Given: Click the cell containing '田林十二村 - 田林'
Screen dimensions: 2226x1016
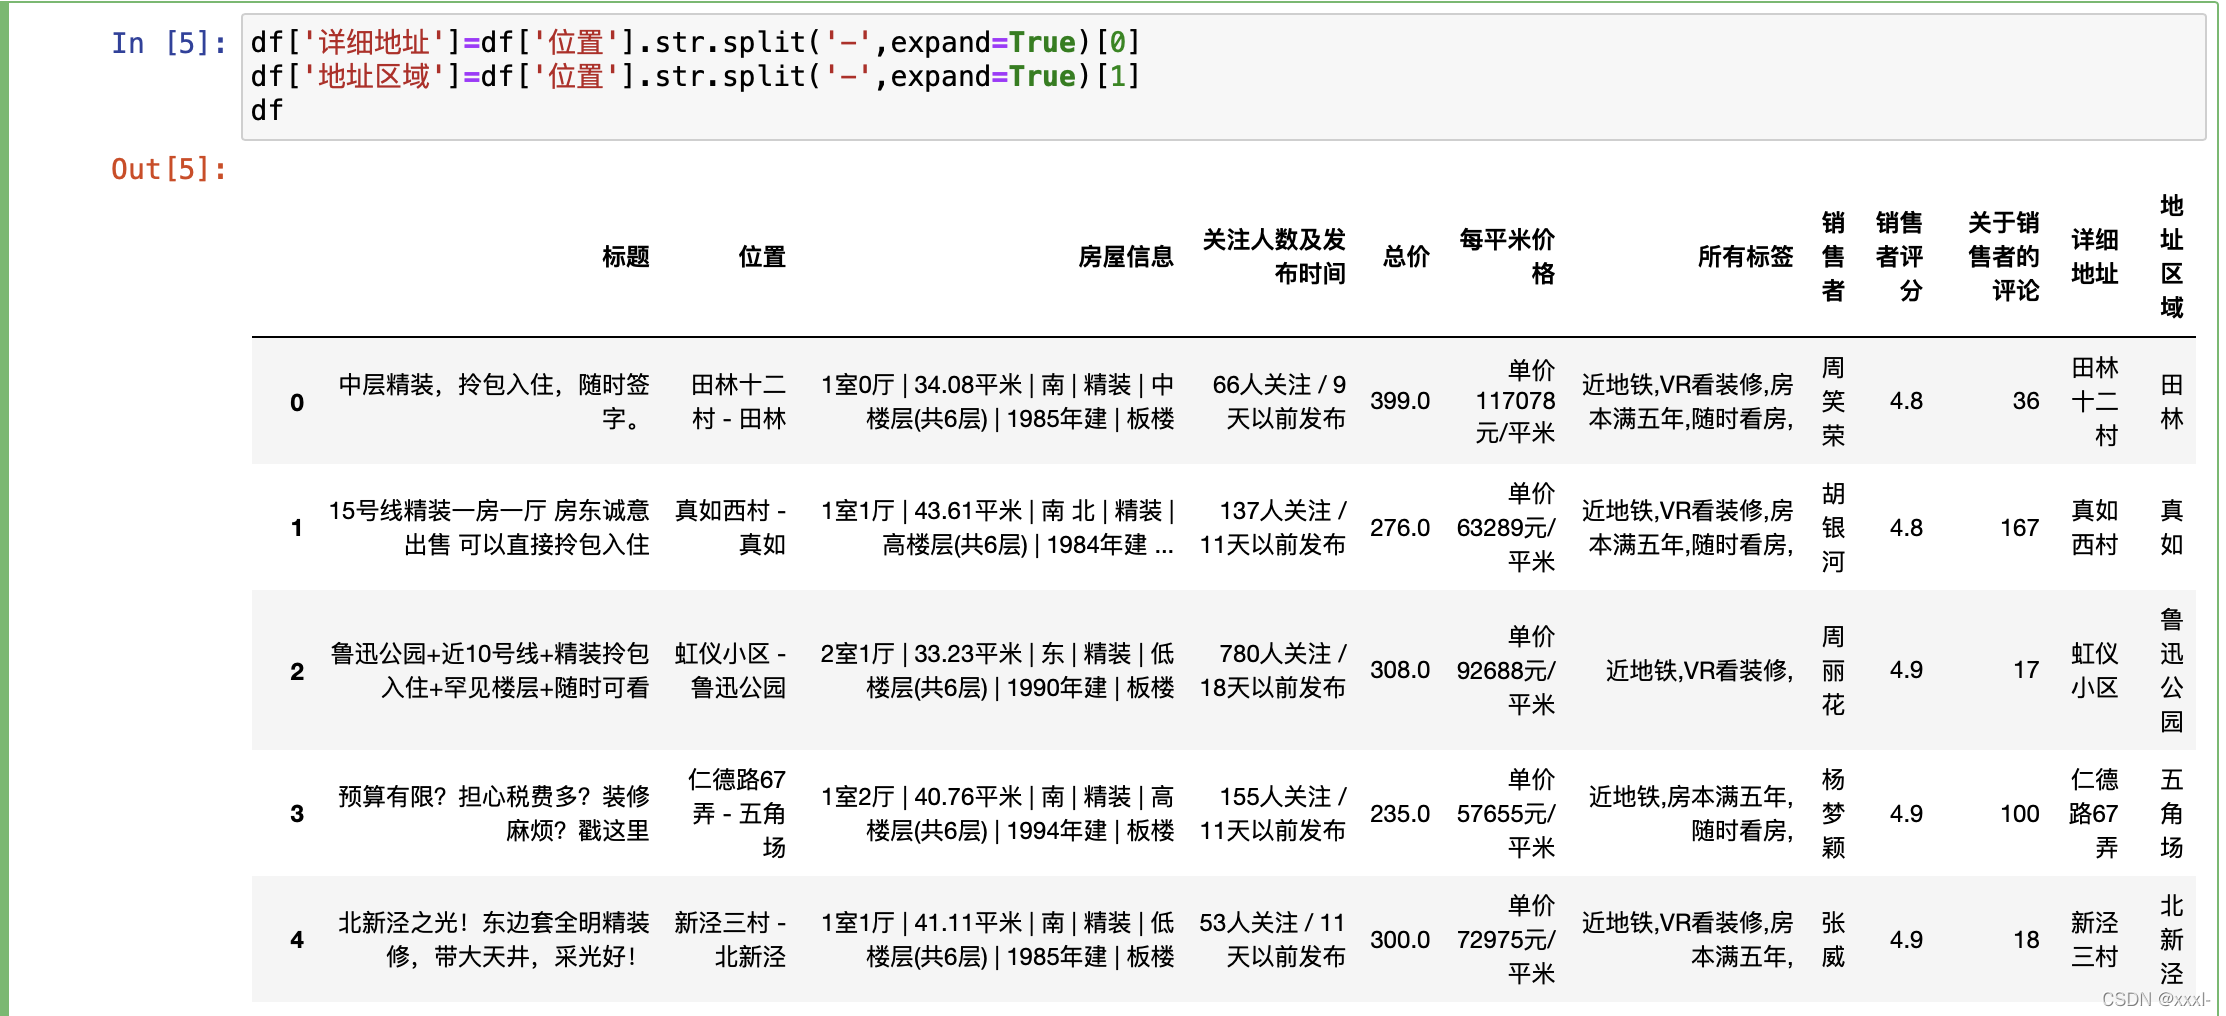Looking at the screenshot, I should (737, 401).
